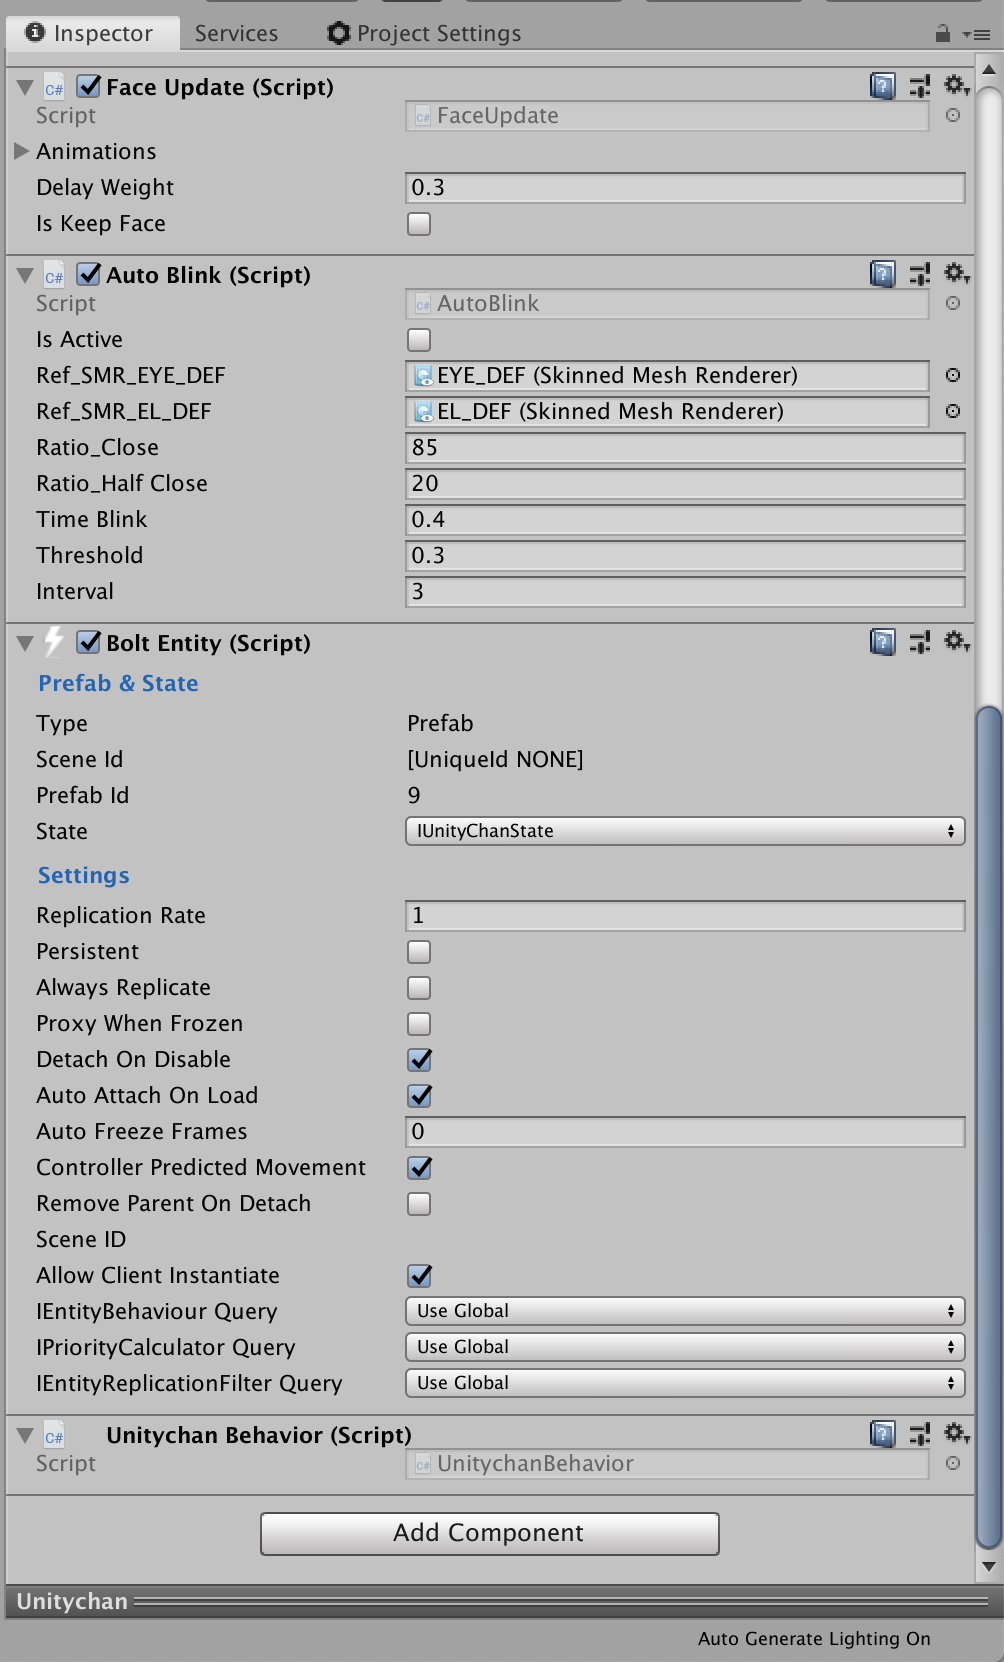The width and height of the screenshot is (1004, 1662).
Task: Expand the Animations array foldout
Action: 21,151
